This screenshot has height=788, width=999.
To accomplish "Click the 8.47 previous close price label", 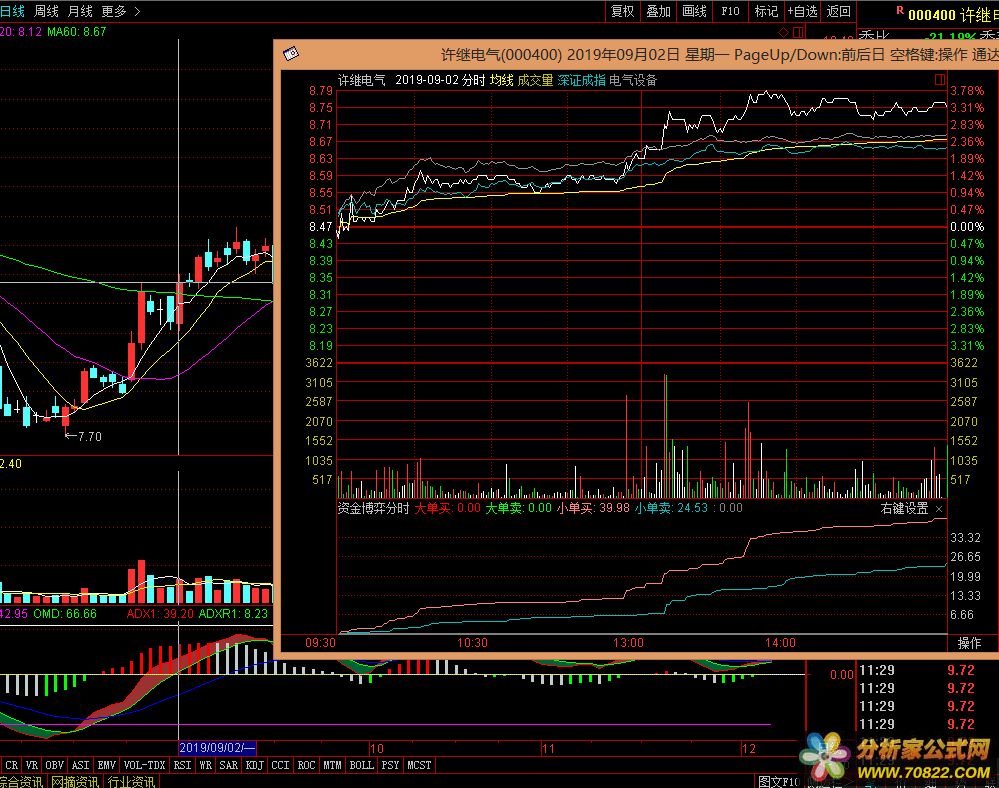I will 320,227.
